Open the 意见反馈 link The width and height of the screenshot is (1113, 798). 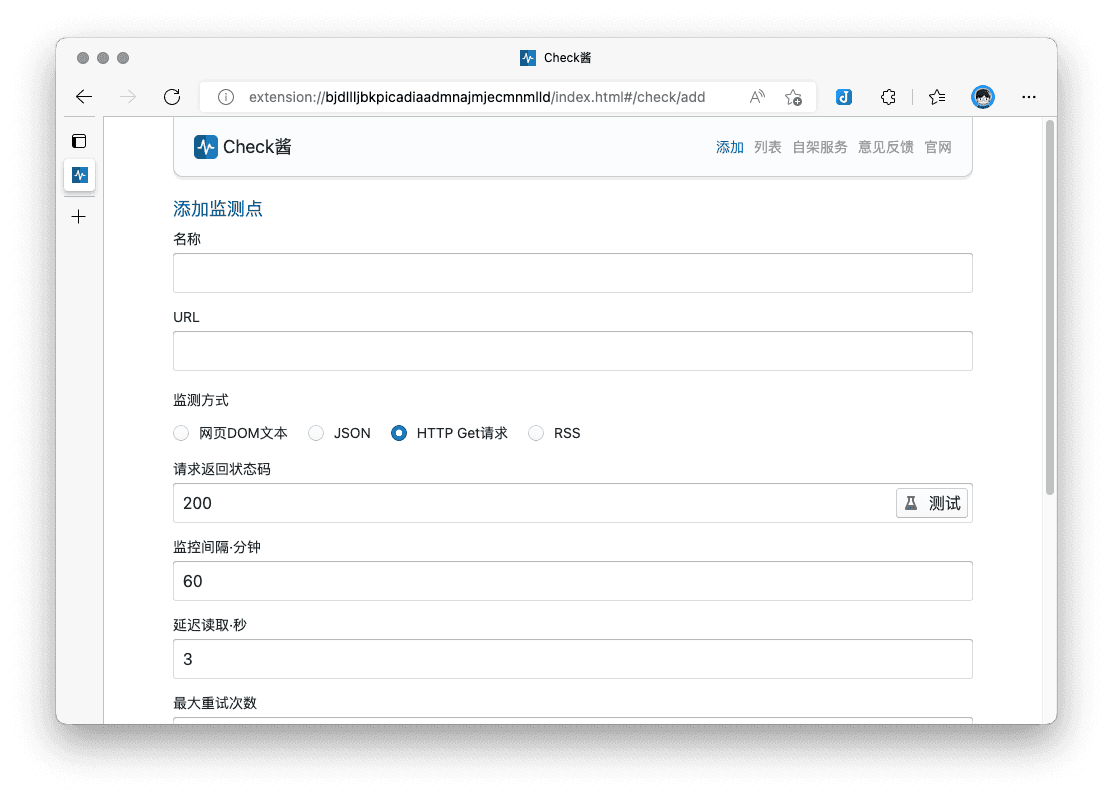[885, 147]
